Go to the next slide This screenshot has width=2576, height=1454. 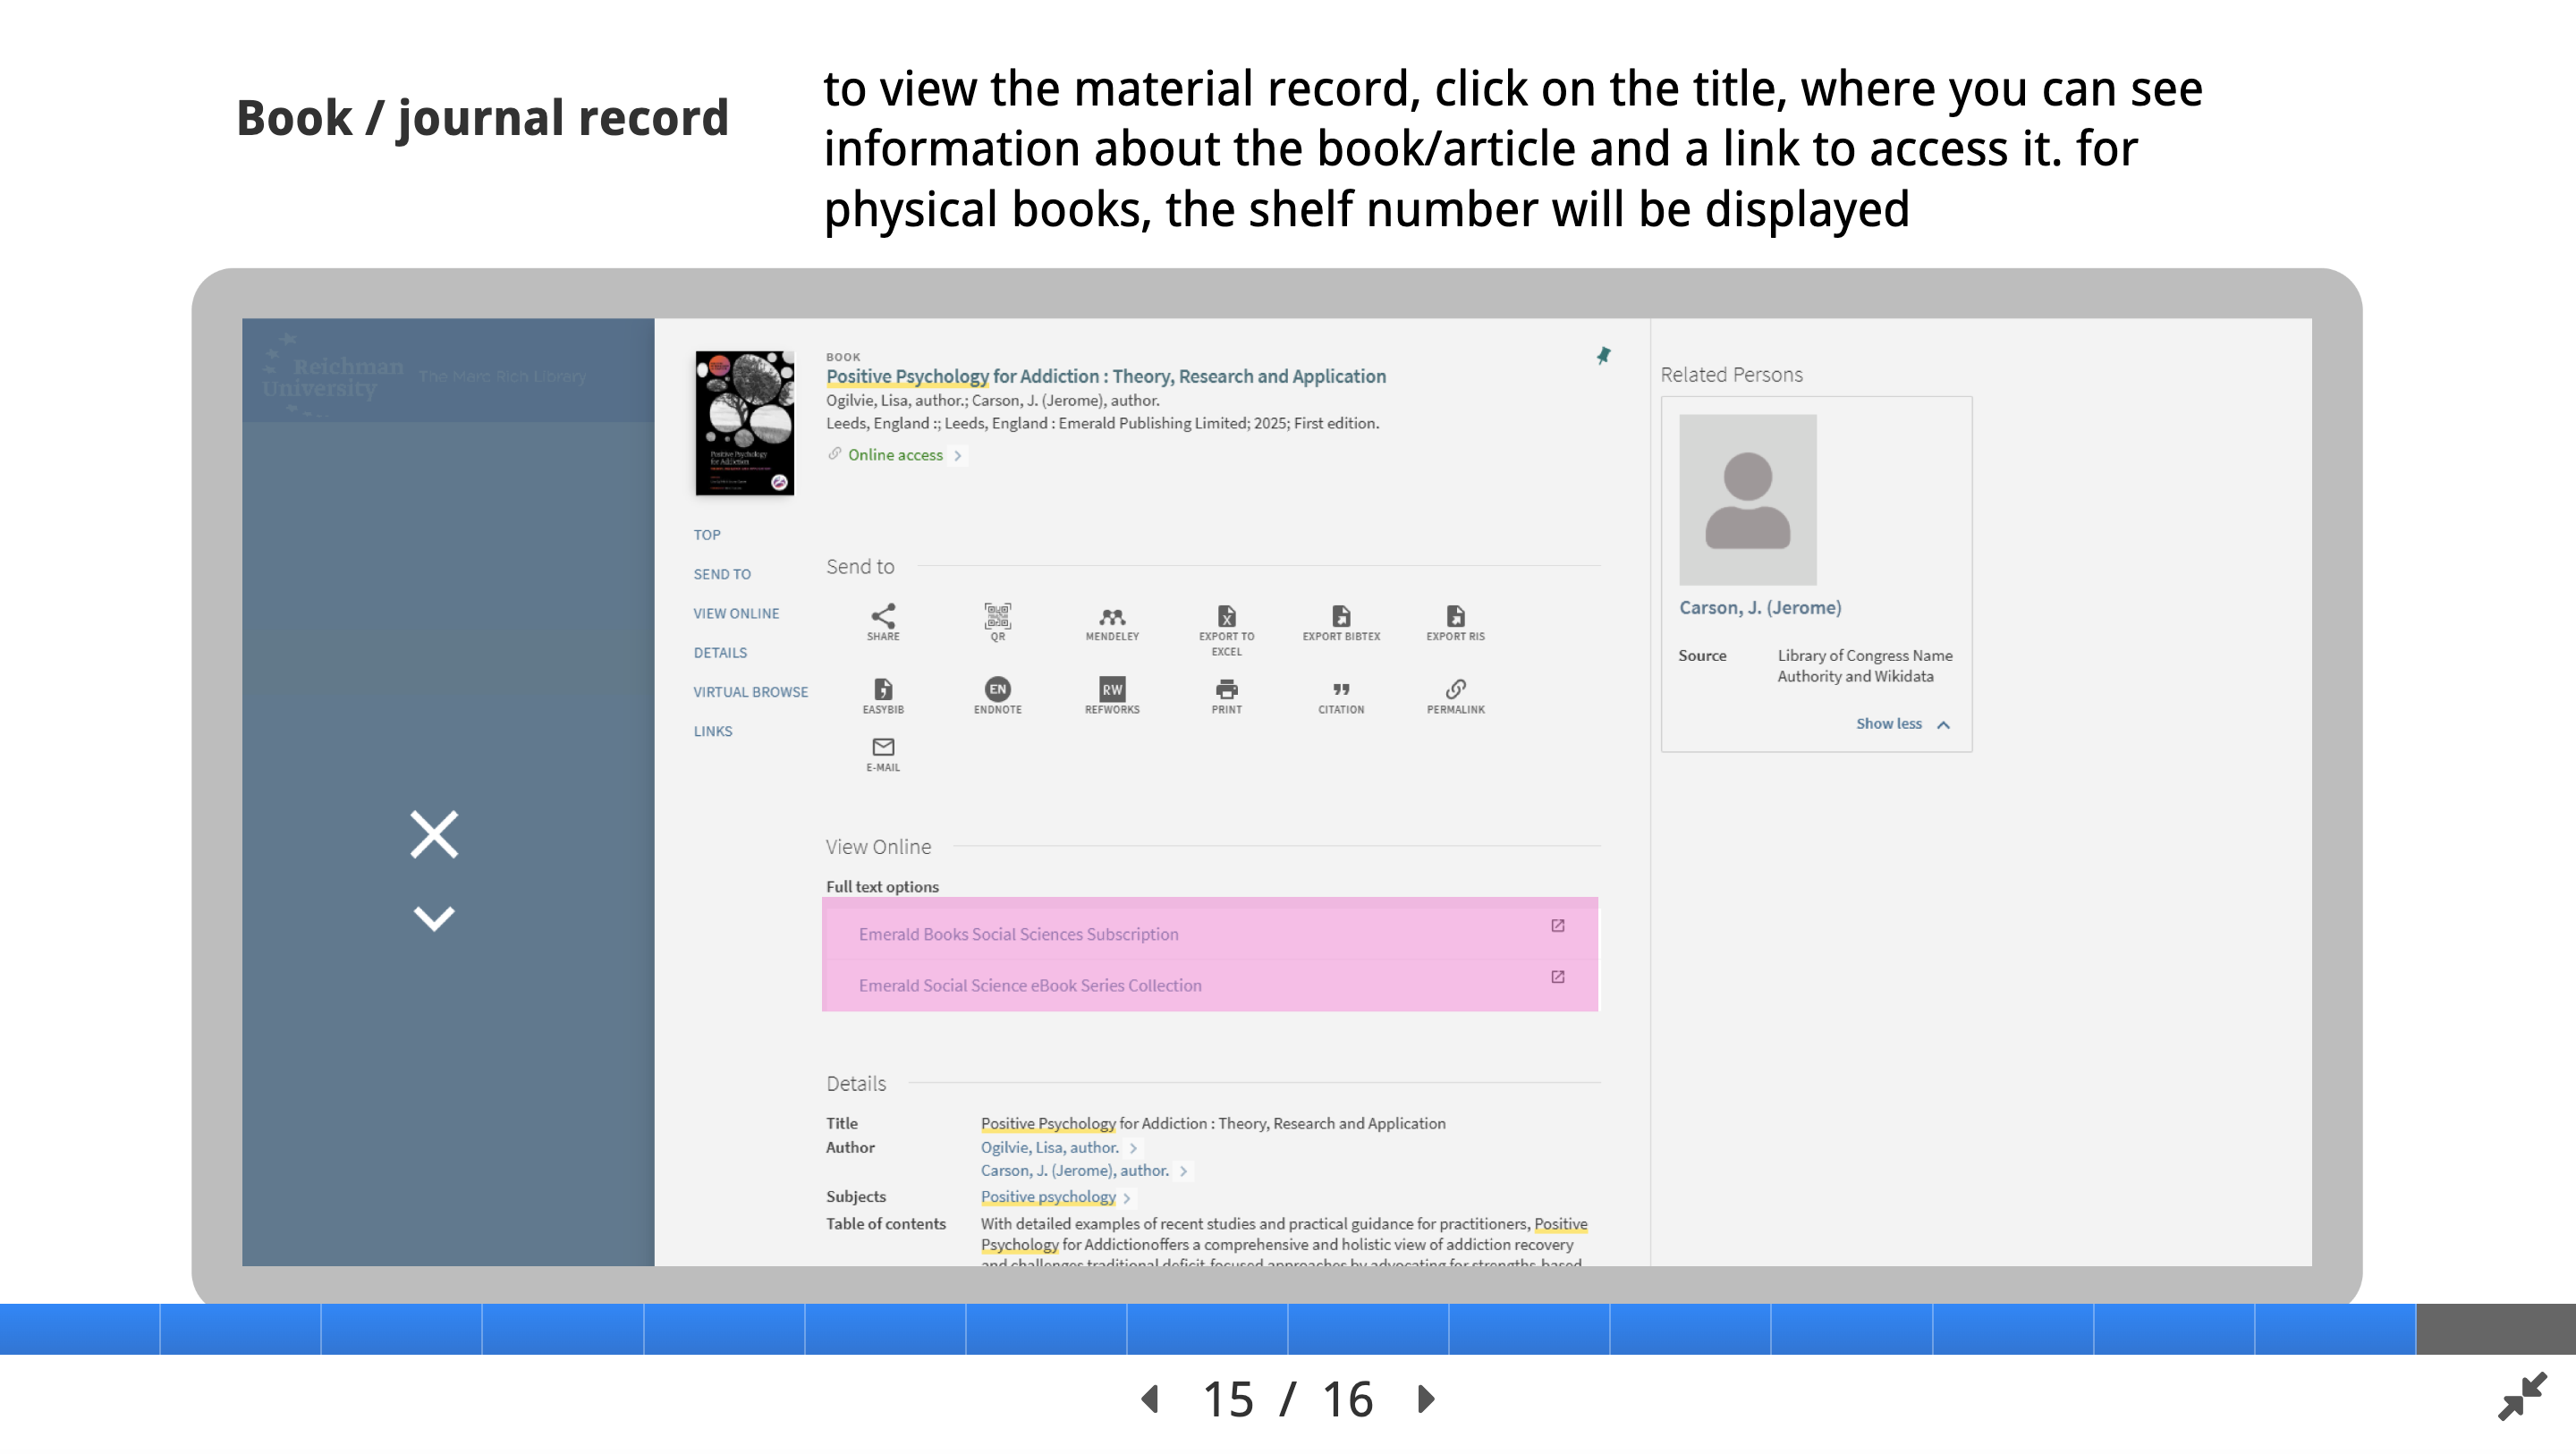(x=1427, y=1399)
